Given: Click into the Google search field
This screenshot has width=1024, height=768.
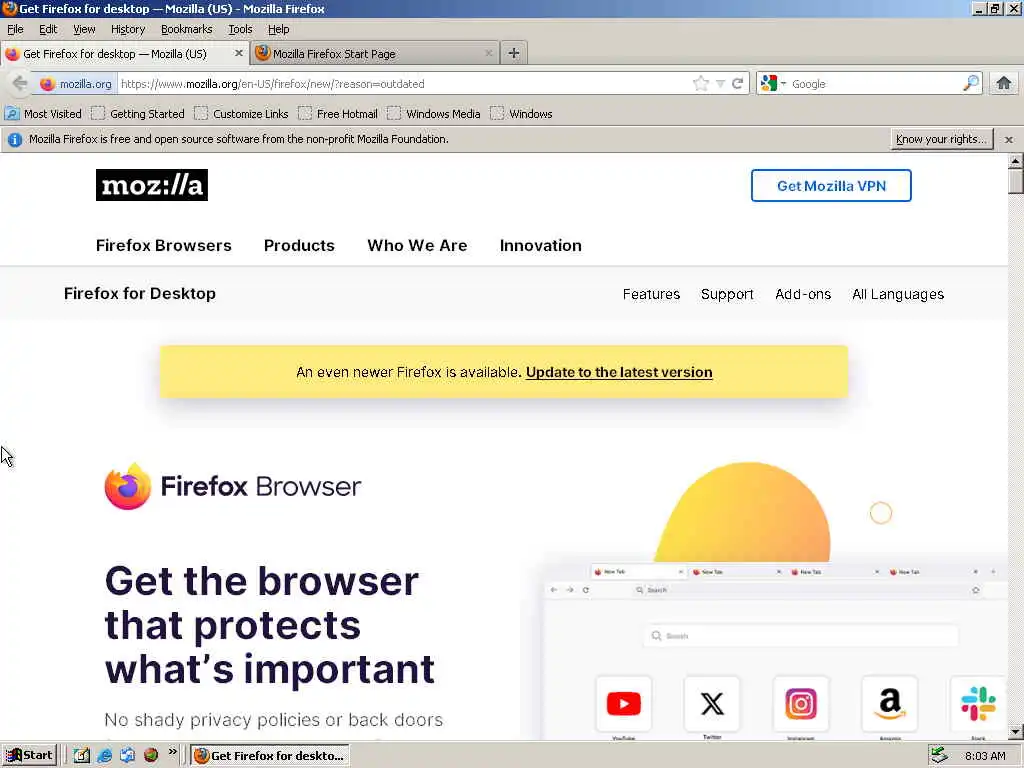Looking at the screenshot, I should [x=875, y=84].
